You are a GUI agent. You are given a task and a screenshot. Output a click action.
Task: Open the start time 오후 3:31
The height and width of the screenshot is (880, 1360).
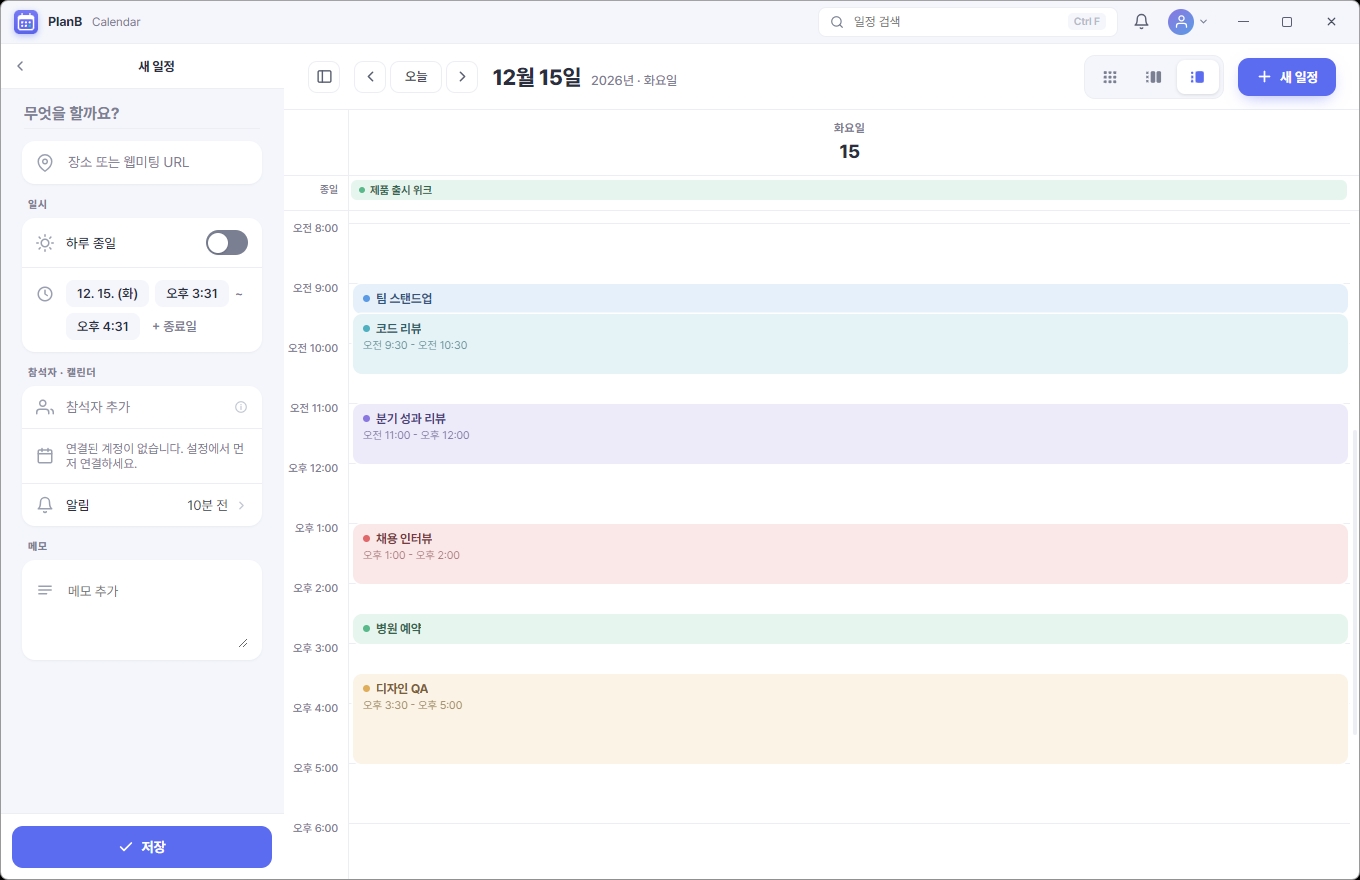click(192, 293)
